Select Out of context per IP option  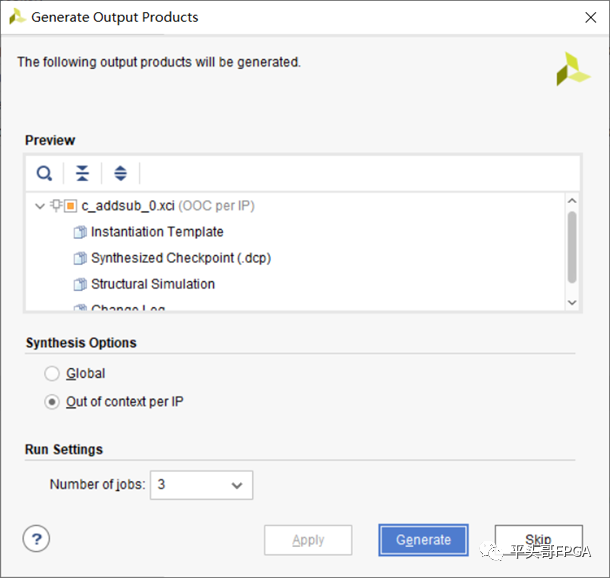(x=52, y=402)
